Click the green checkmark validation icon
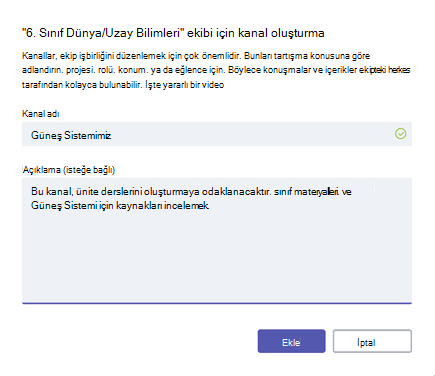Viewport: 435px width, 376px height. (x=400, y=134)
